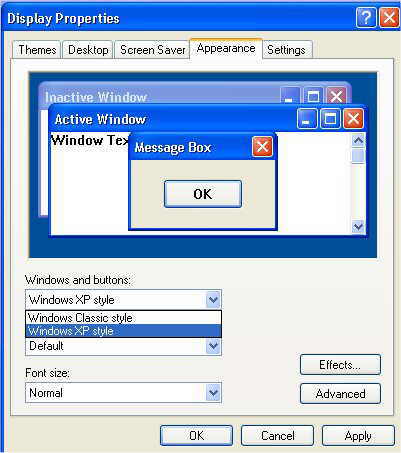Select Windows XP style list option

(123, 331)
